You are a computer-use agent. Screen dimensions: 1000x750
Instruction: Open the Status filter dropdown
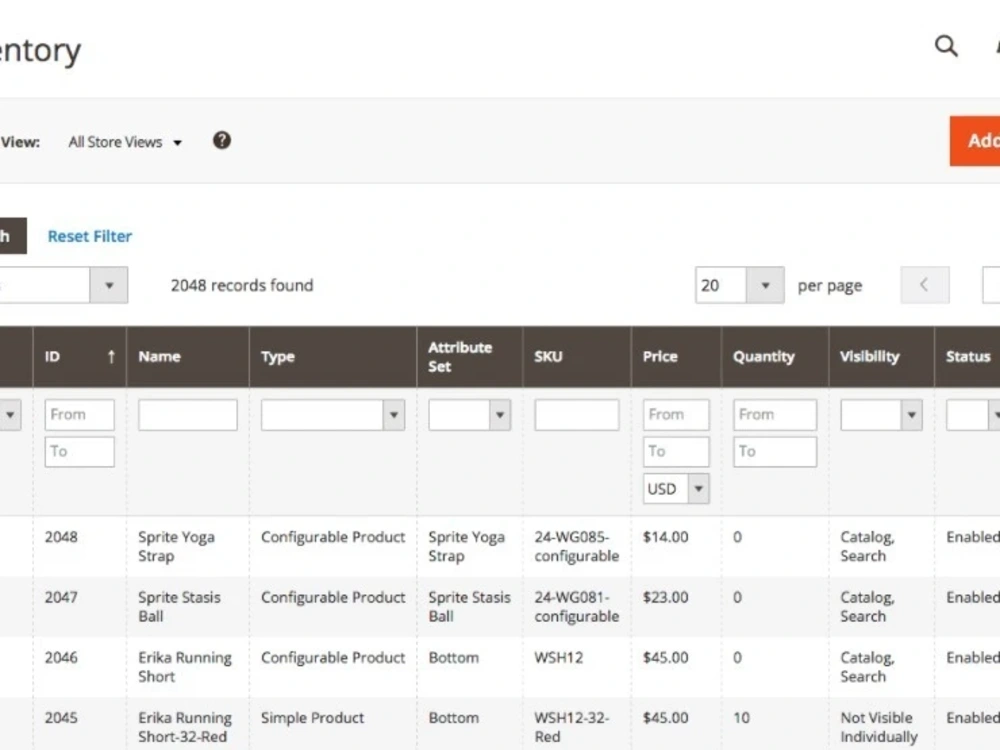point(973,415)
